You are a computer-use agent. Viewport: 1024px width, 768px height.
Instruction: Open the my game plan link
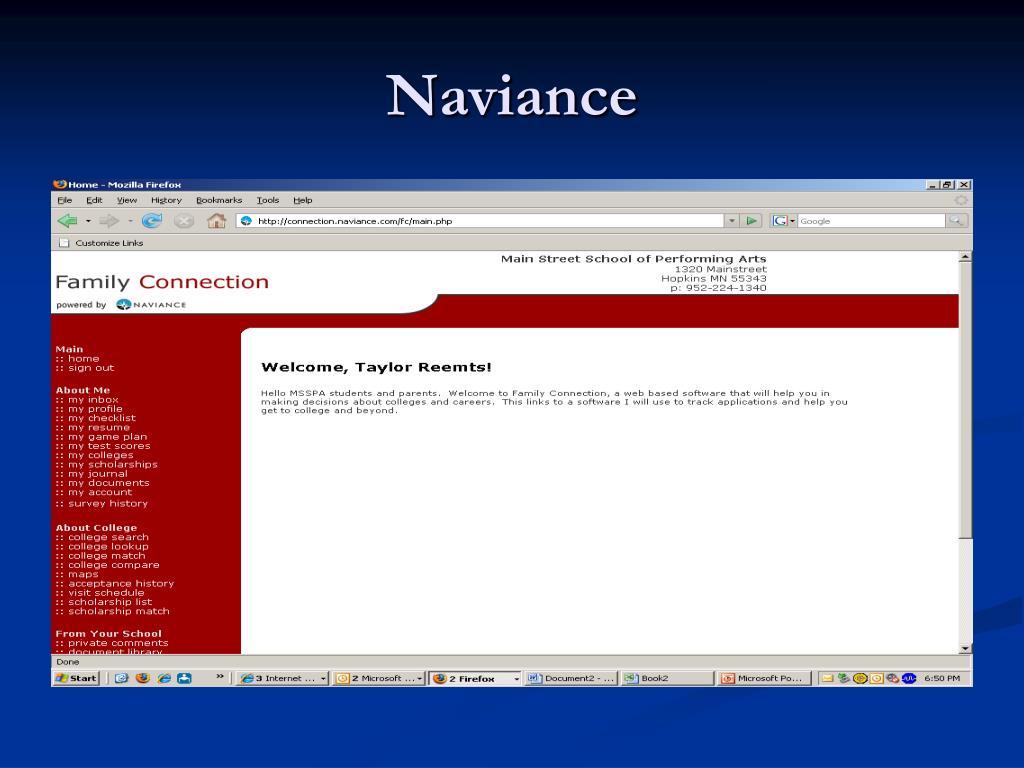tap(108, 436)
